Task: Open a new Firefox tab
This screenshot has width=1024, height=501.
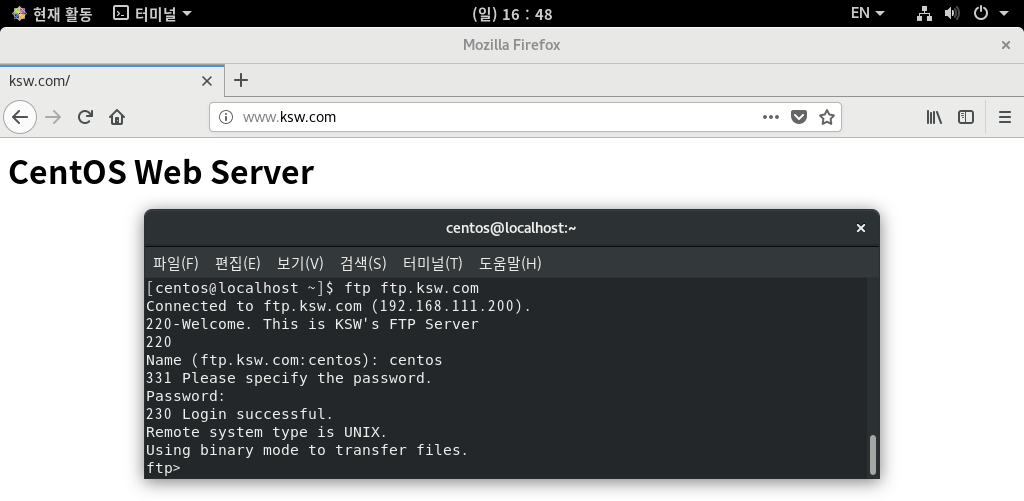Action: (241, 80)
